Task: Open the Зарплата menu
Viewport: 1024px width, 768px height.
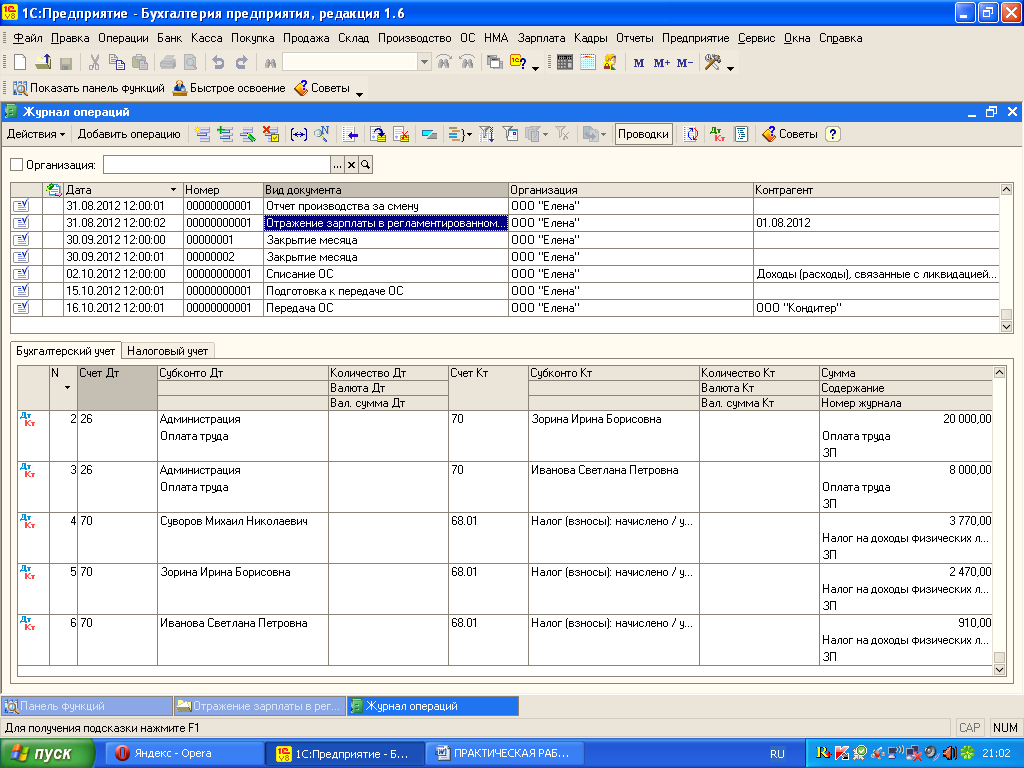Action: (541, 38)
